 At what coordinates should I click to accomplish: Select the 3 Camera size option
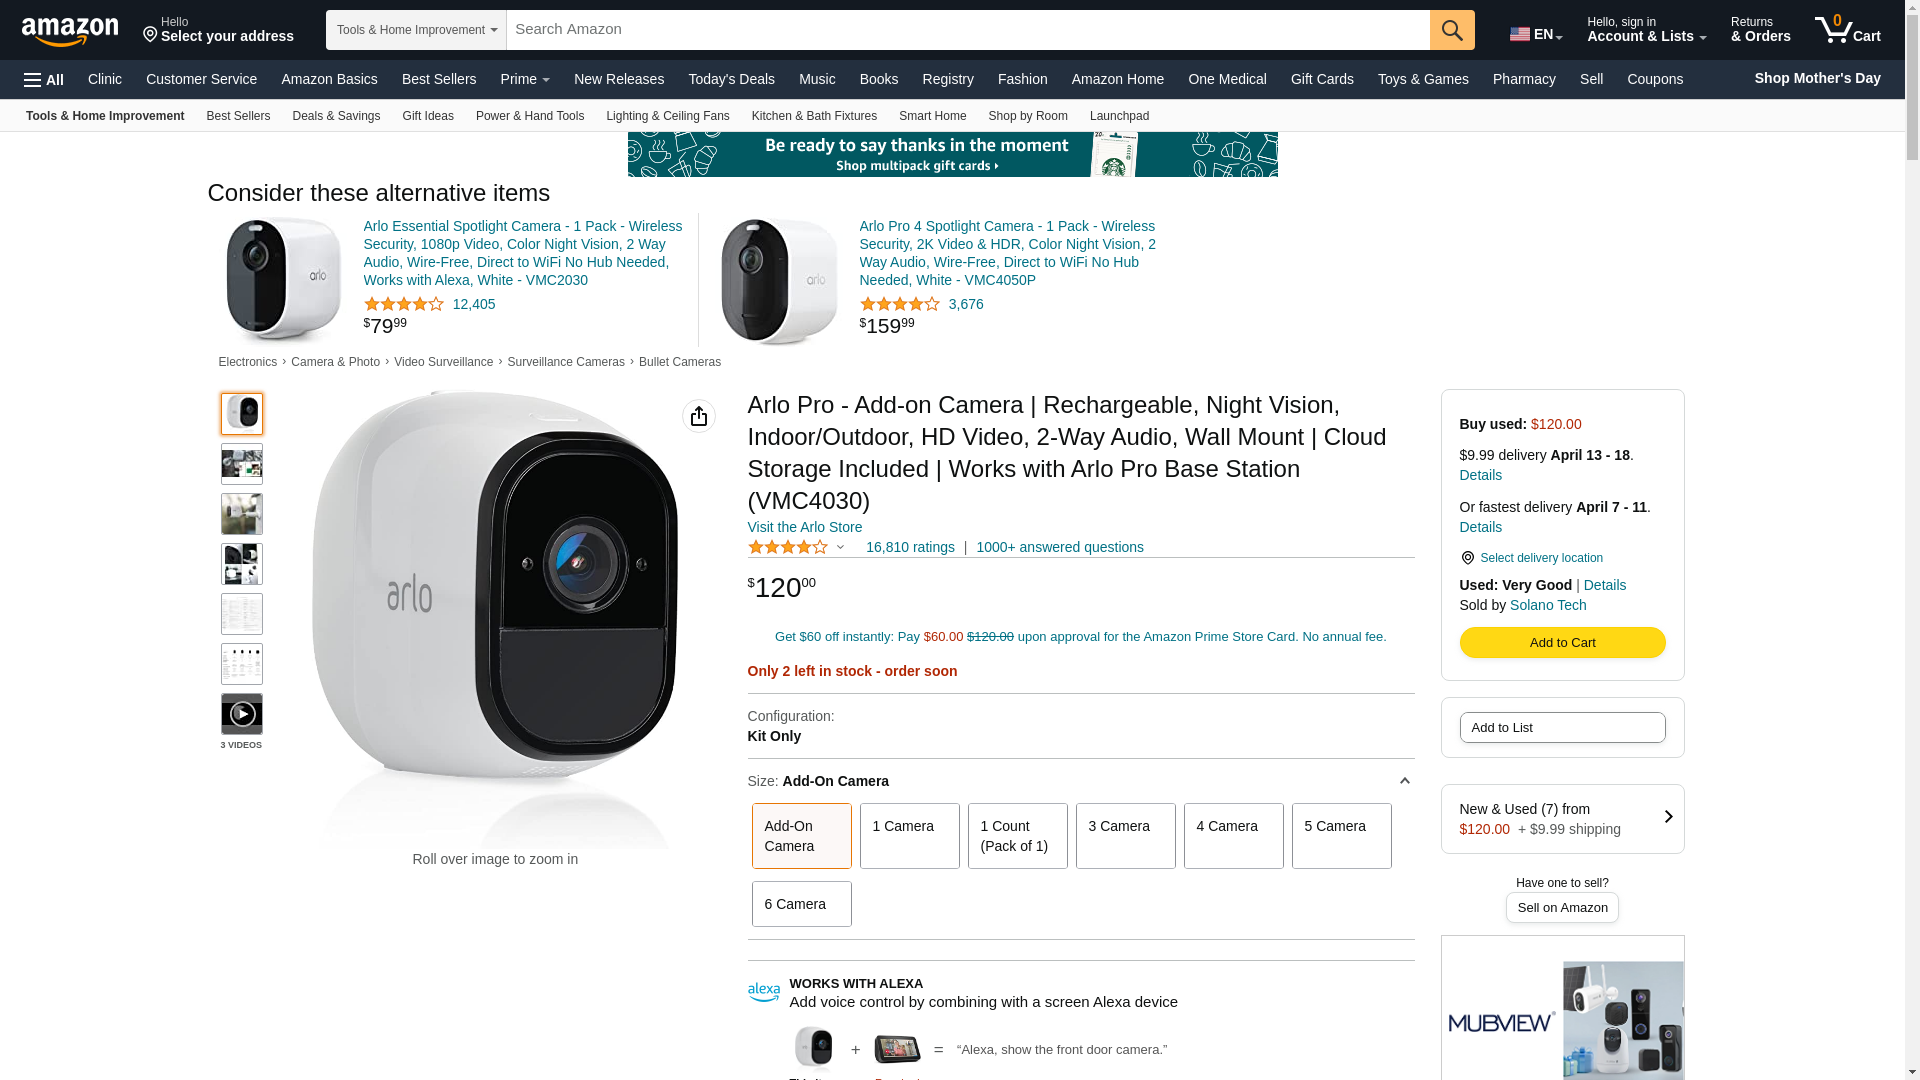(x=1125, y=836)
